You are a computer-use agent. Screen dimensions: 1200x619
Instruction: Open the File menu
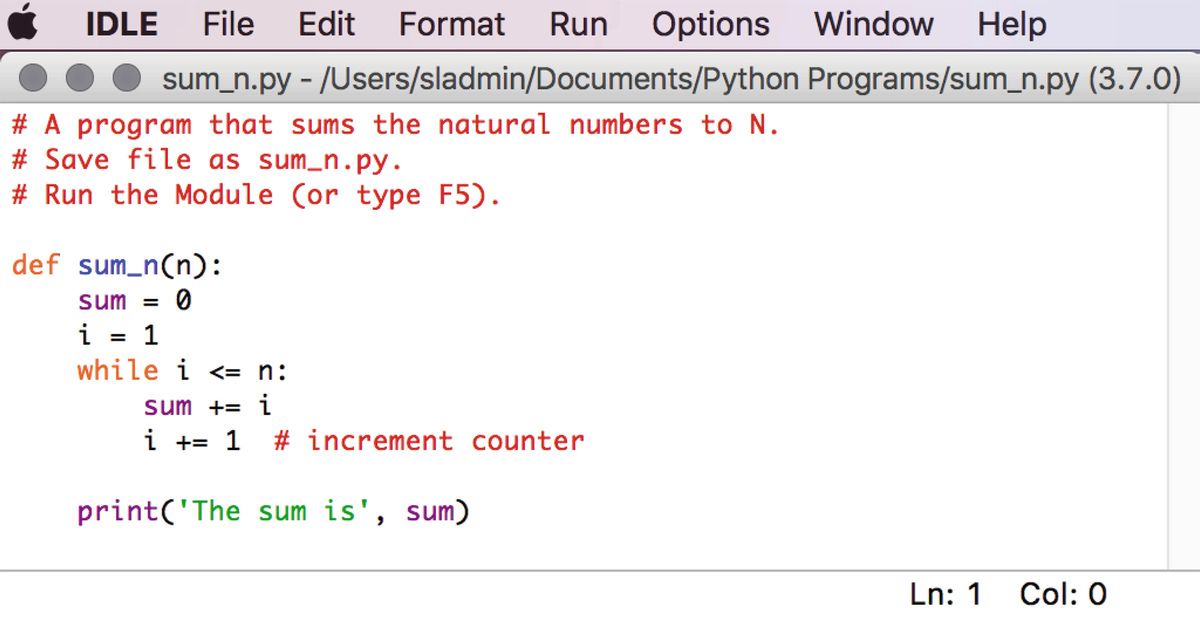coord(228,24)
